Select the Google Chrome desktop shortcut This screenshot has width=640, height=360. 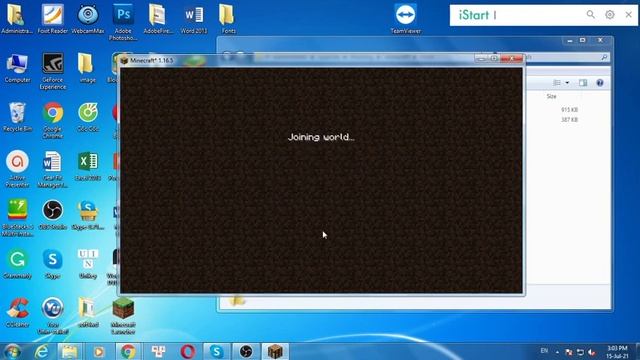(x=53, y=120)
